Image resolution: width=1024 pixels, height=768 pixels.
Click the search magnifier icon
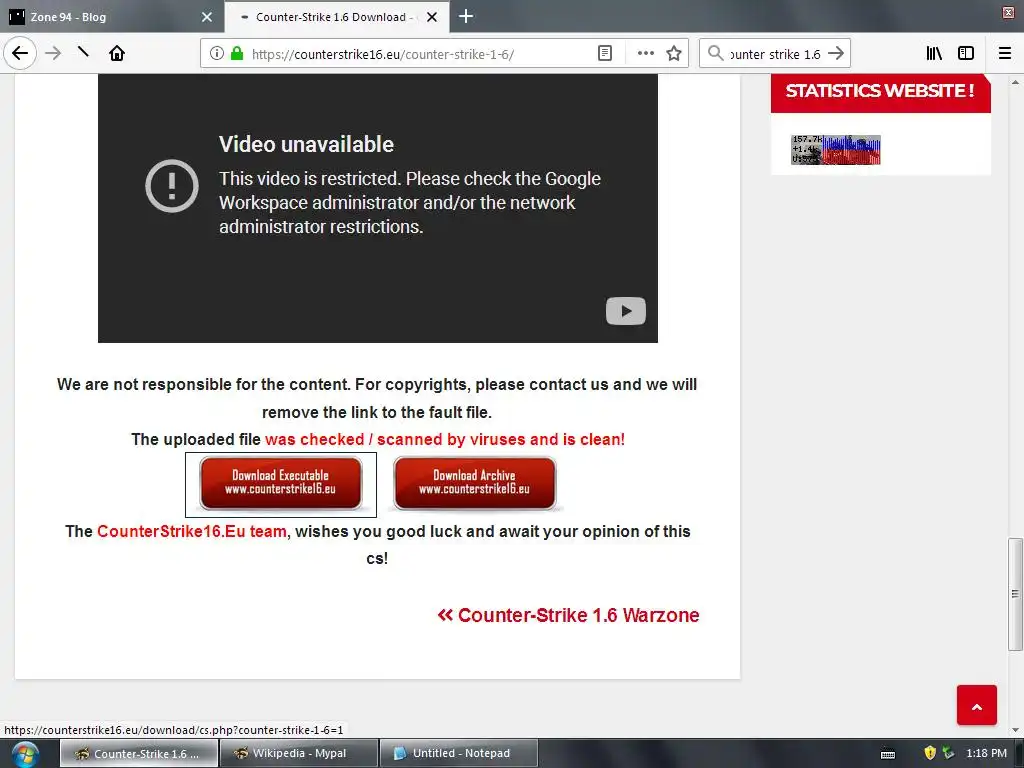(716, 53)
